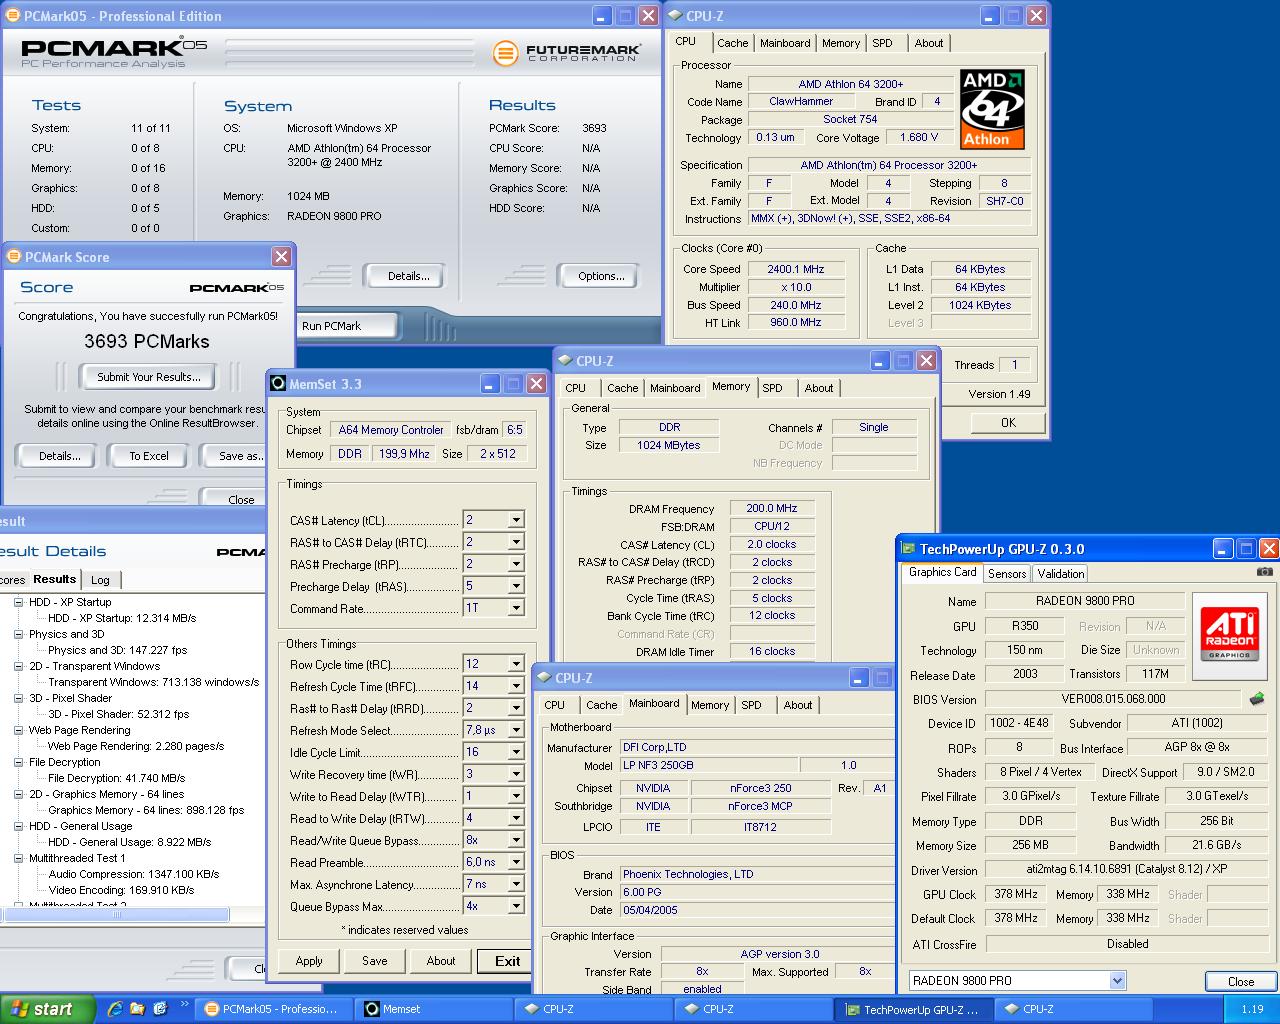This screenshot has width=1280, height=1024.
Task: Open the Log tab in Result Details
Action: pyautogui.click(x=100, y=580)
